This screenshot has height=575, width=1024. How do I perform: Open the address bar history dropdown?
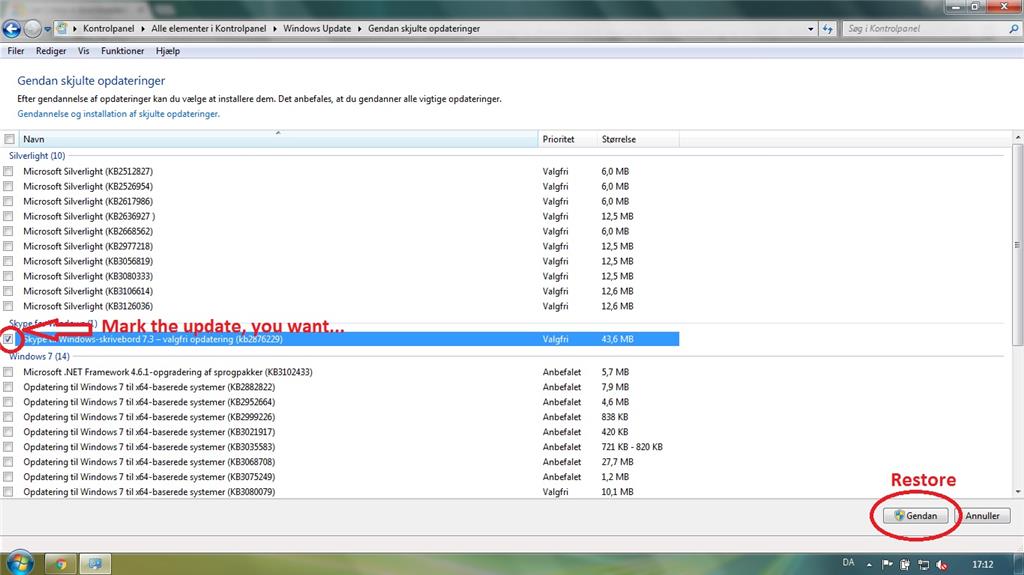click(810, 29)
